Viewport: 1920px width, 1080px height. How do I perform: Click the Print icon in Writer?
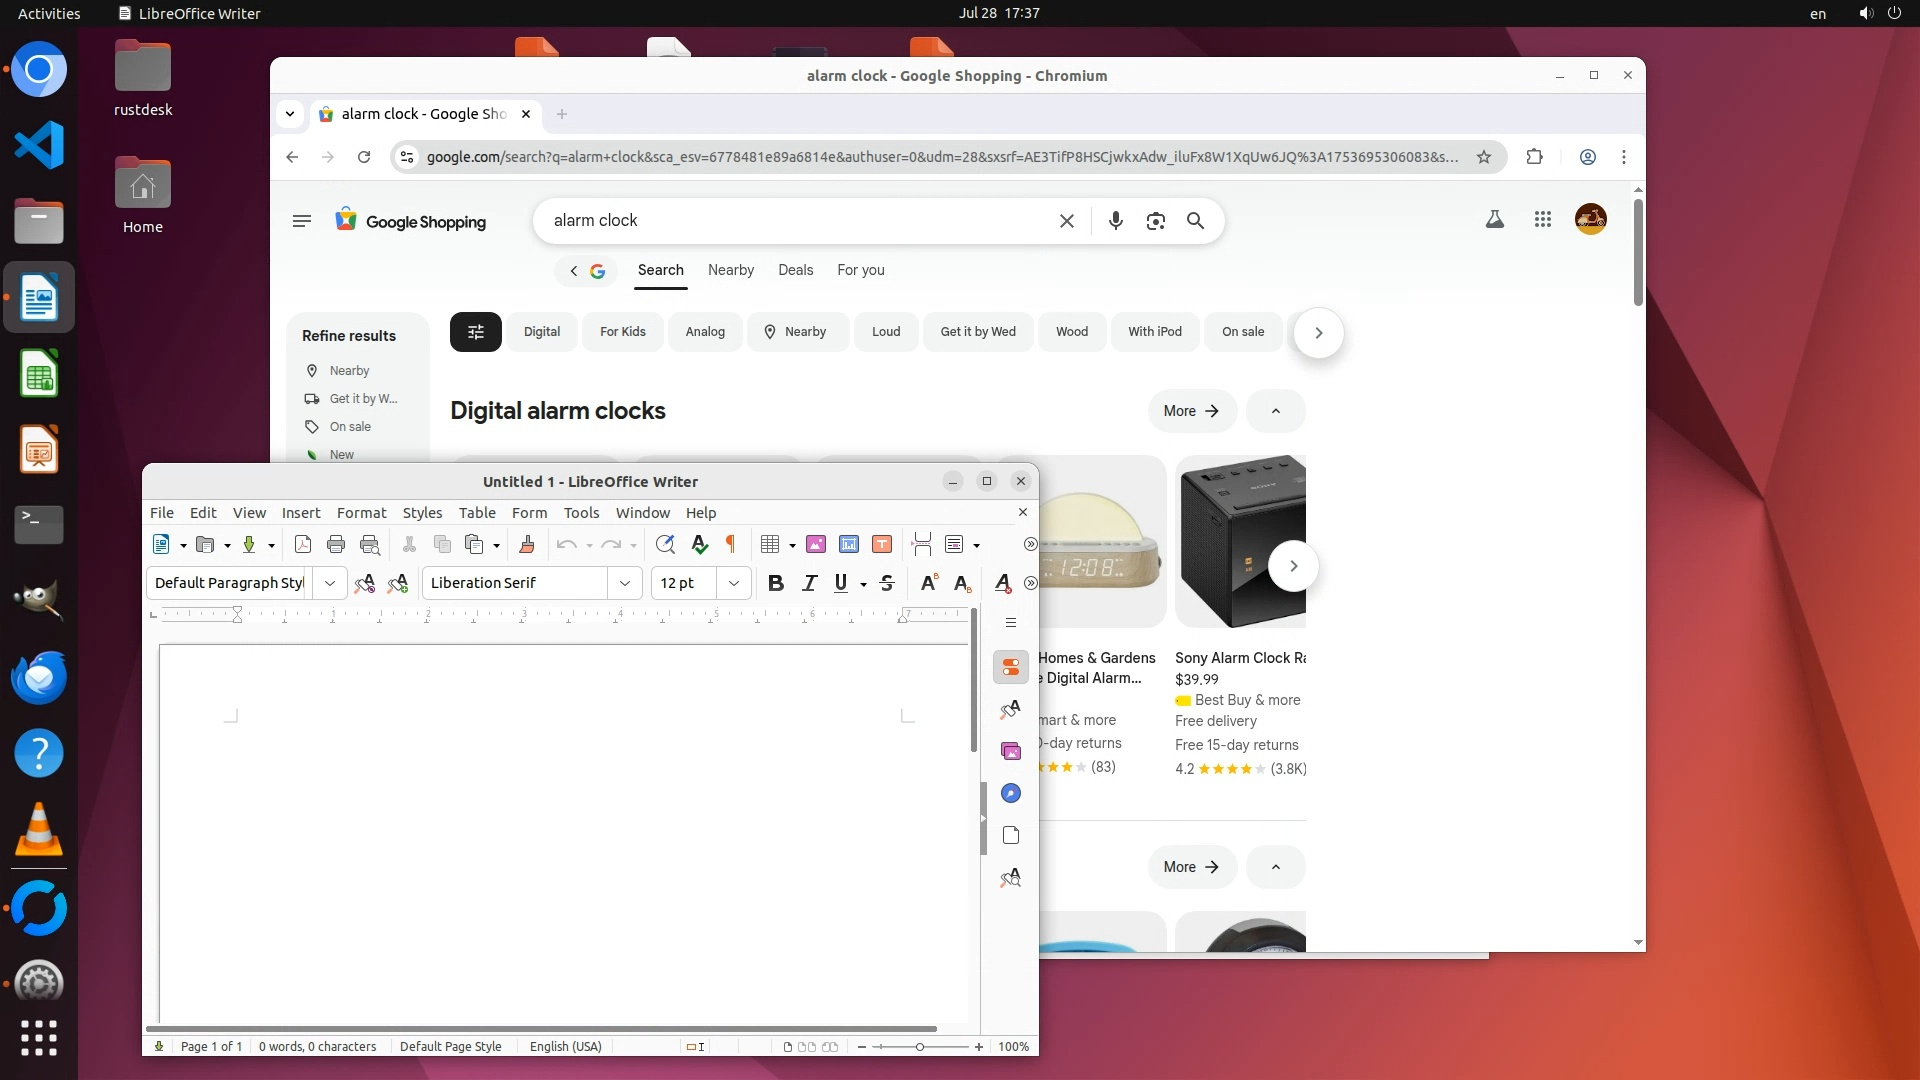pyautogui.click(x=336, y=544)
